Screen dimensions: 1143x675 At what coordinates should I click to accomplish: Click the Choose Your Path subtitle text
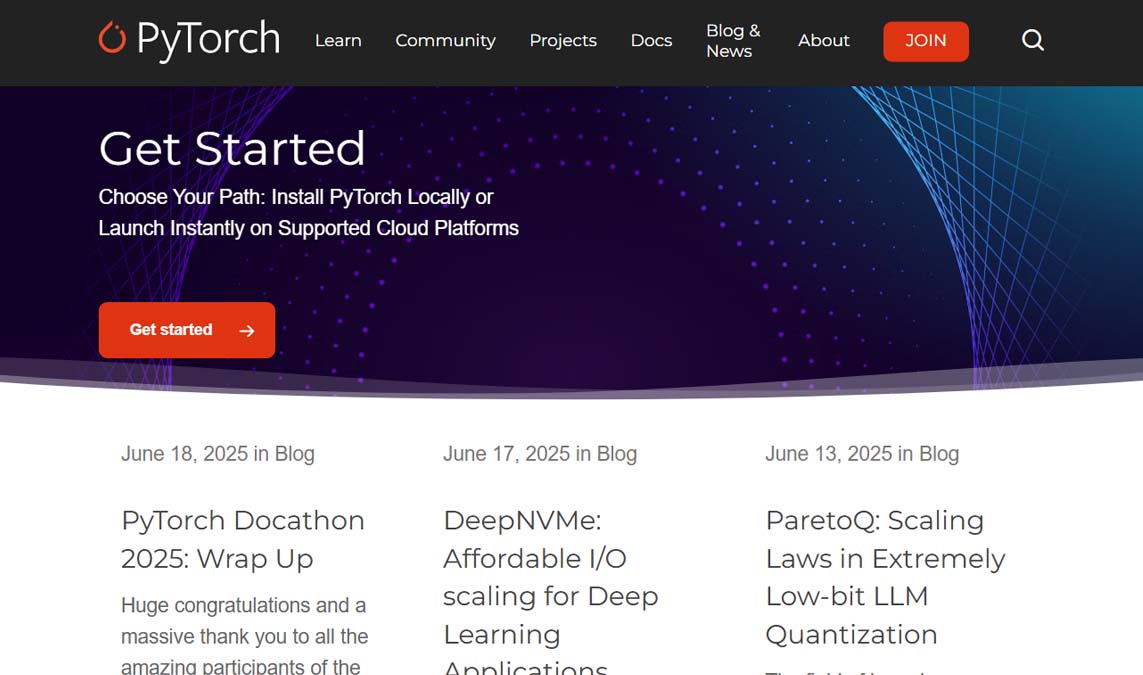(308, 213)
